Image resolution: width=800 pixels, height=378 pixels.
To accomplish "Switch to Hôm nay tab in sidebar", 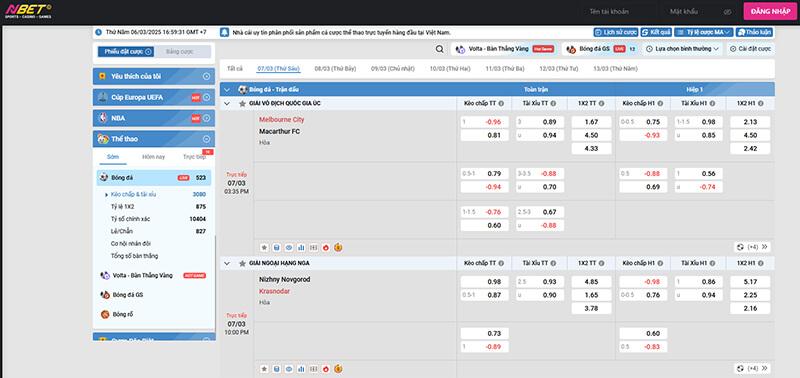I will [154, 157].
